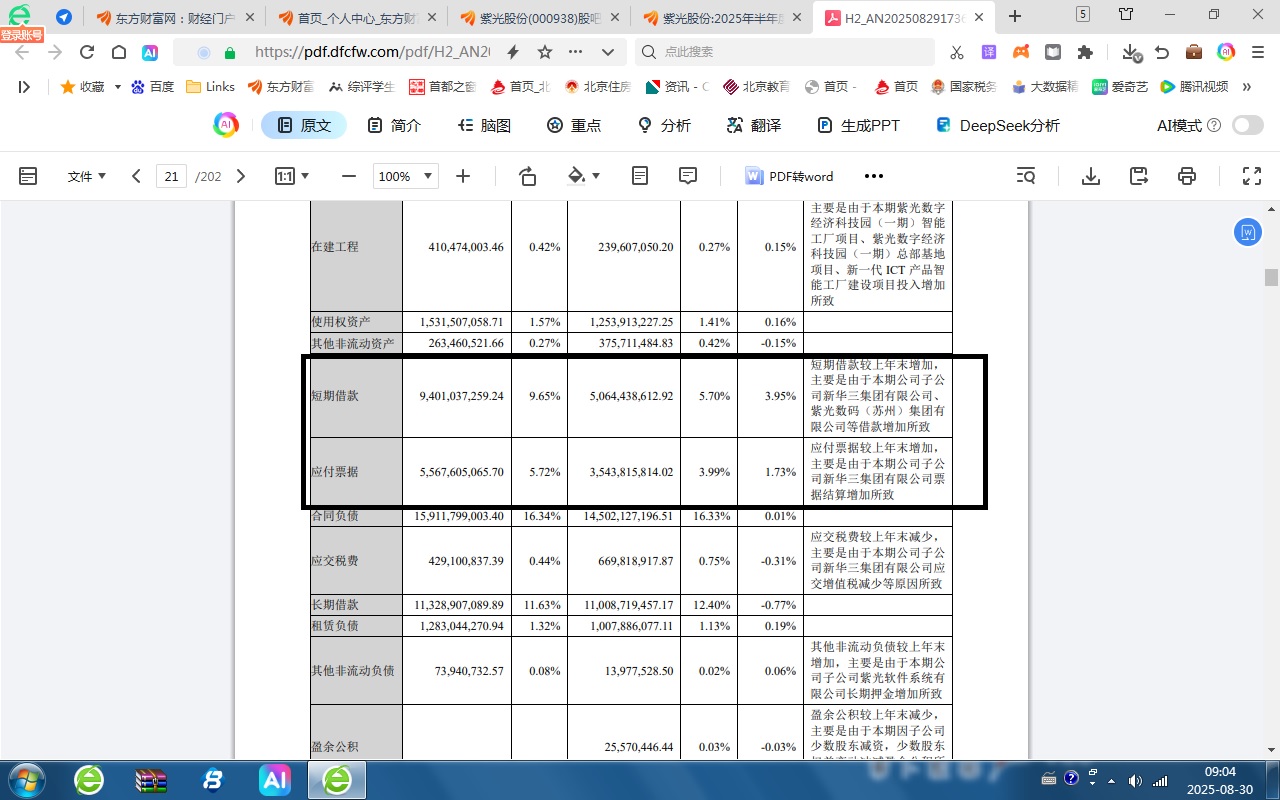Open the 收藏 favorites dropdown arrow
This screenshot has width=1280, height=800.
(117, 87)
